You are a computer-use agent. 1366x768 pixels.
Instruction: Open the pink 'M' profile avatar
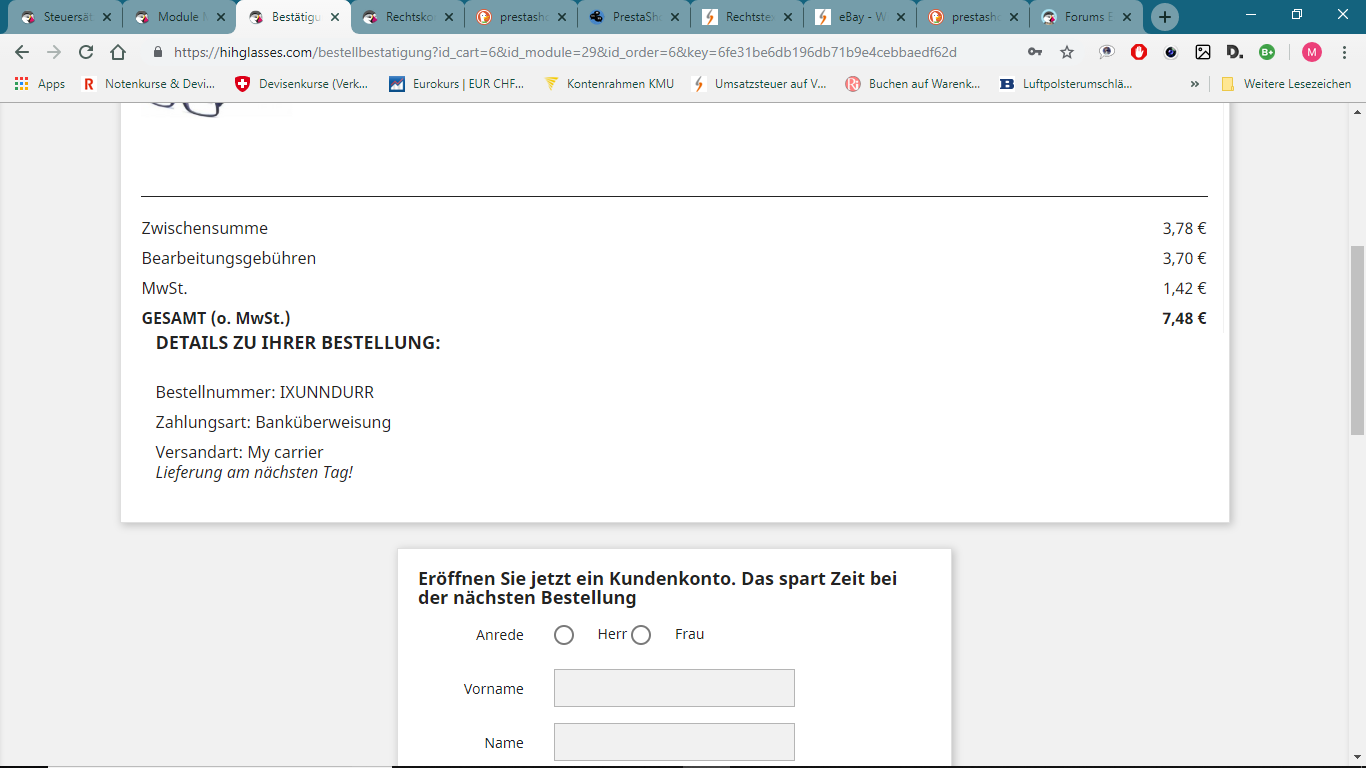(x=1312, y=52)
